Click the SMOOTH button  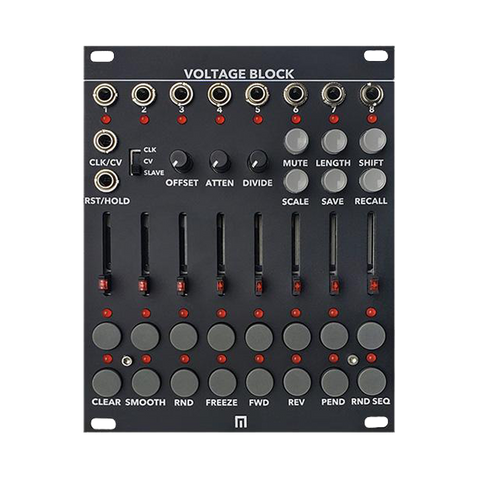click(x=145, y=383)
